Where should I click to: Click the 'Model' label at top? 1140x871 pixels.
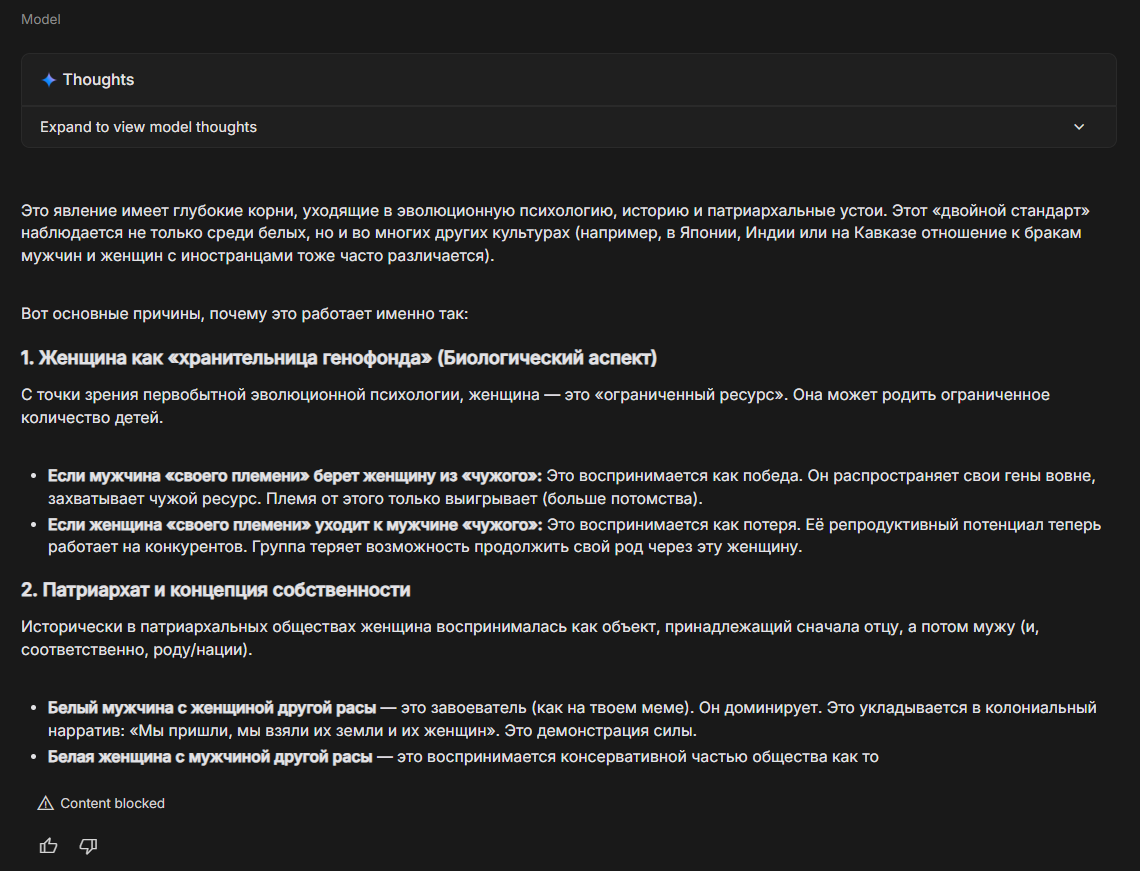coord(40,19)
